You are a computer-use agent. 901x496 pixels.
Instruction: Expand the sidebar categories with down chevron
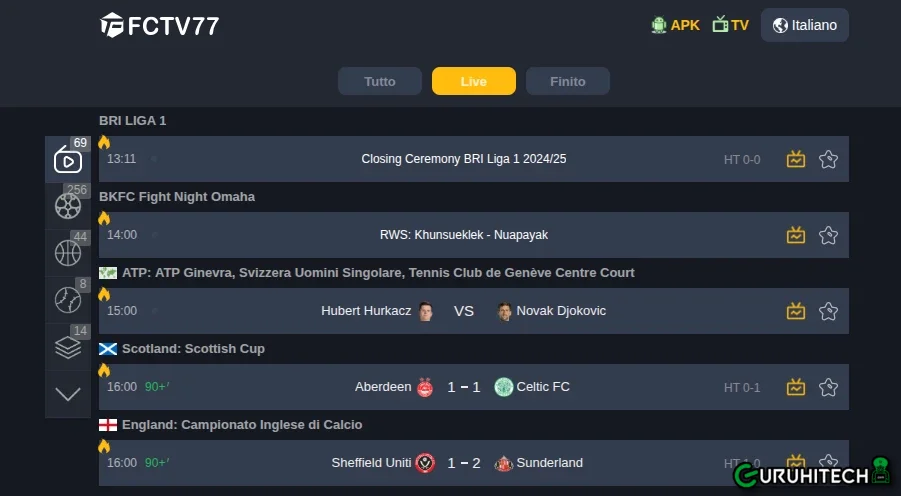tap(68, 394)
